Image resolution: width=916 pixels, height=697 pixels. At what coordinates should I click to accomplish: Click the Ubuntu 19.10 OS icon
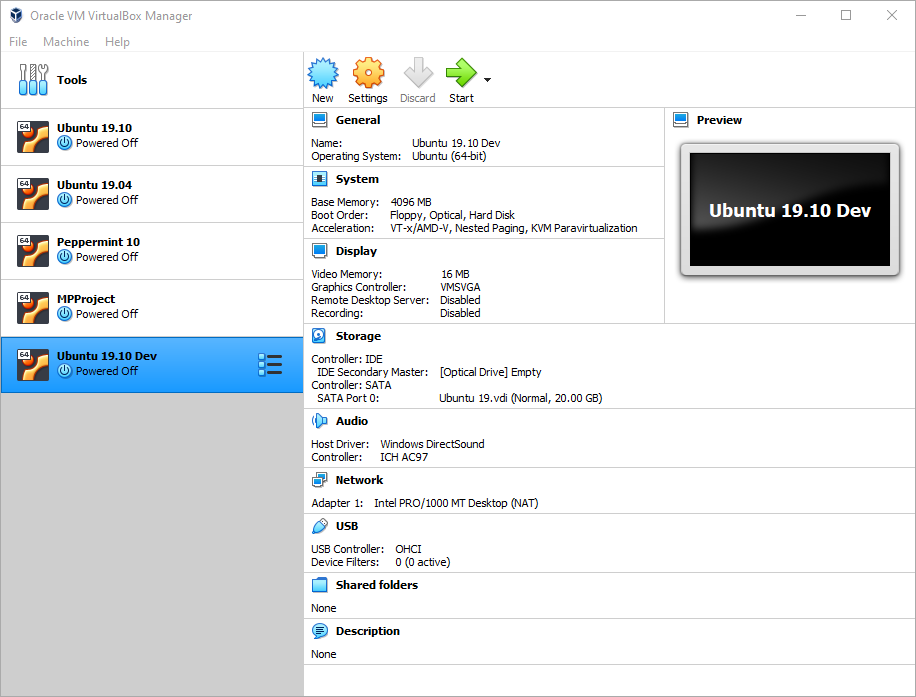[33, 137]
